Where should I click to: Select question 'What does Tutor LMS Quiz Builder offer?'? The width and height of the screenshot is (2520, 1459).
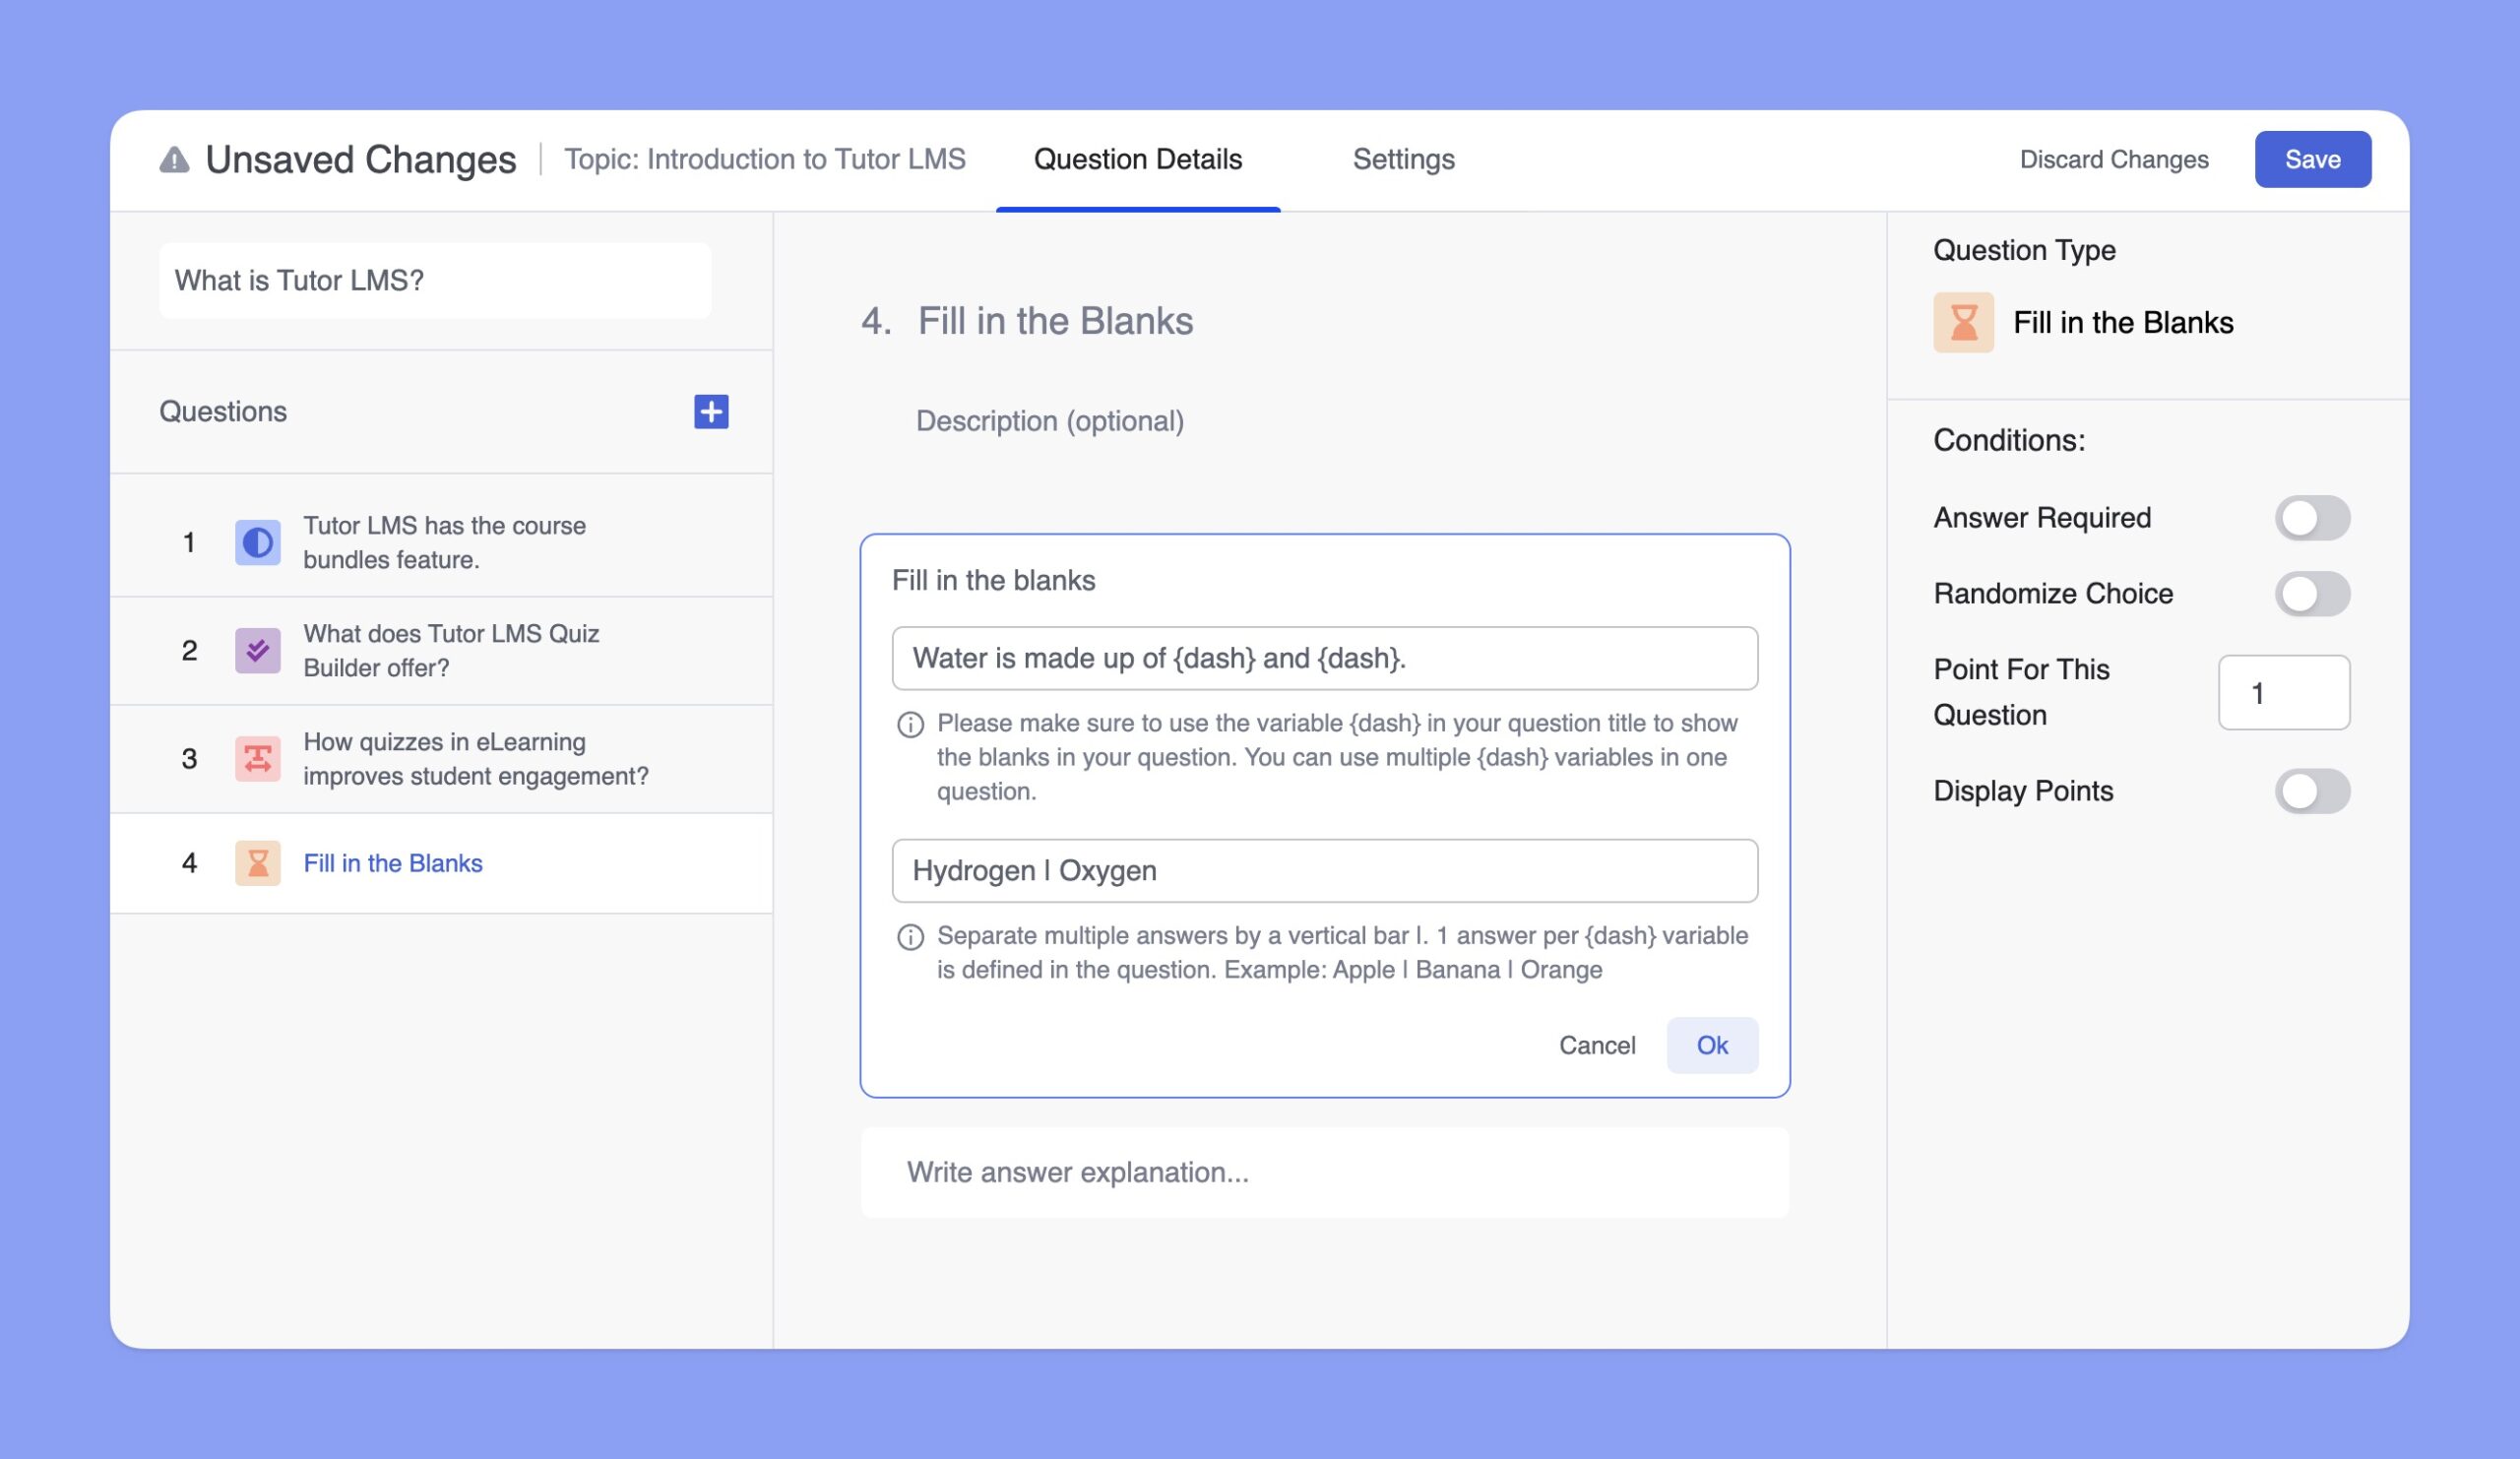click(441, 651)
